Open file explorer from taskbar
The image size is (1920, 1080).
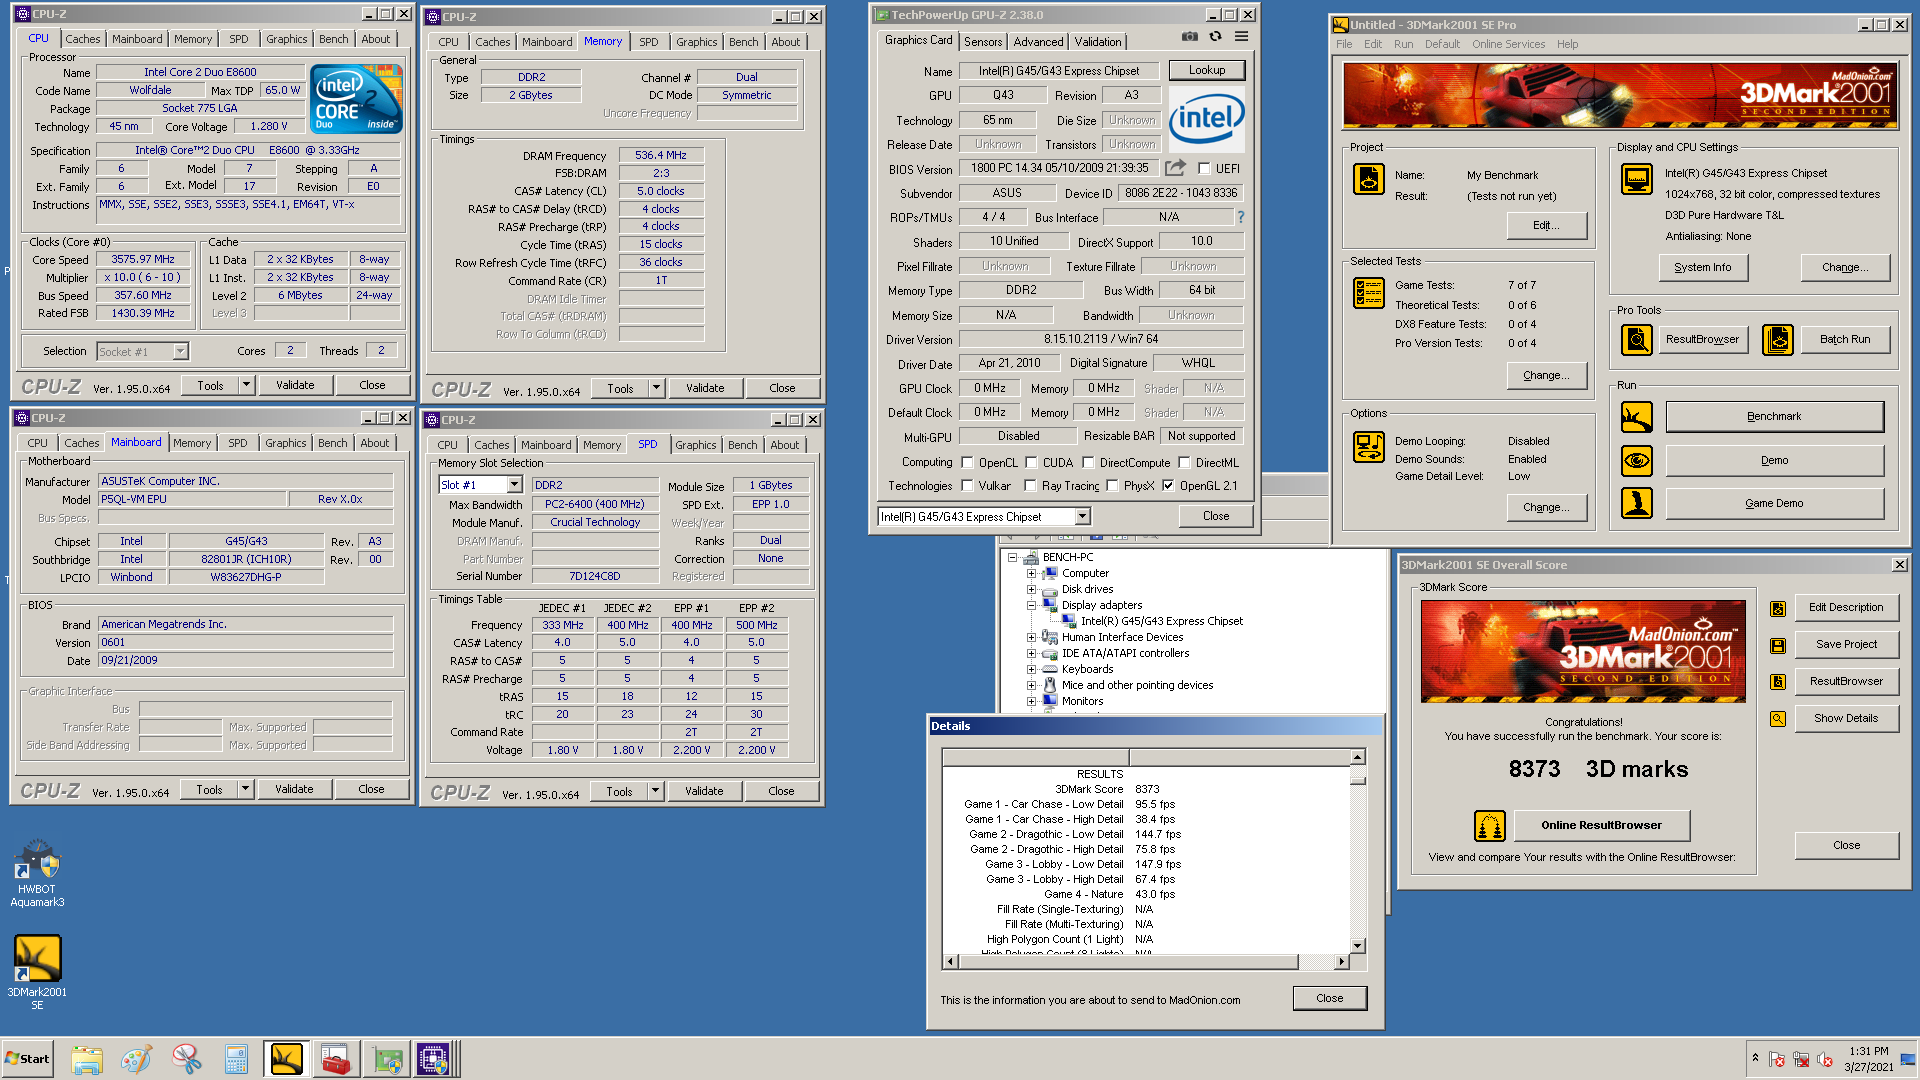tap(87, 1059)
